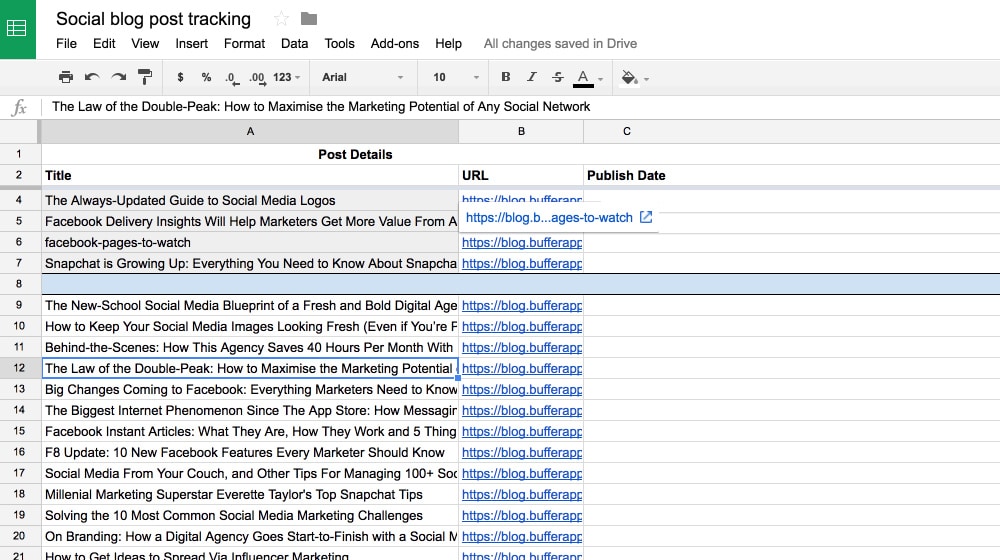This screenshot has width=1000, height=560.
Task: Select row 12 header
Action: tap(19, 368)
